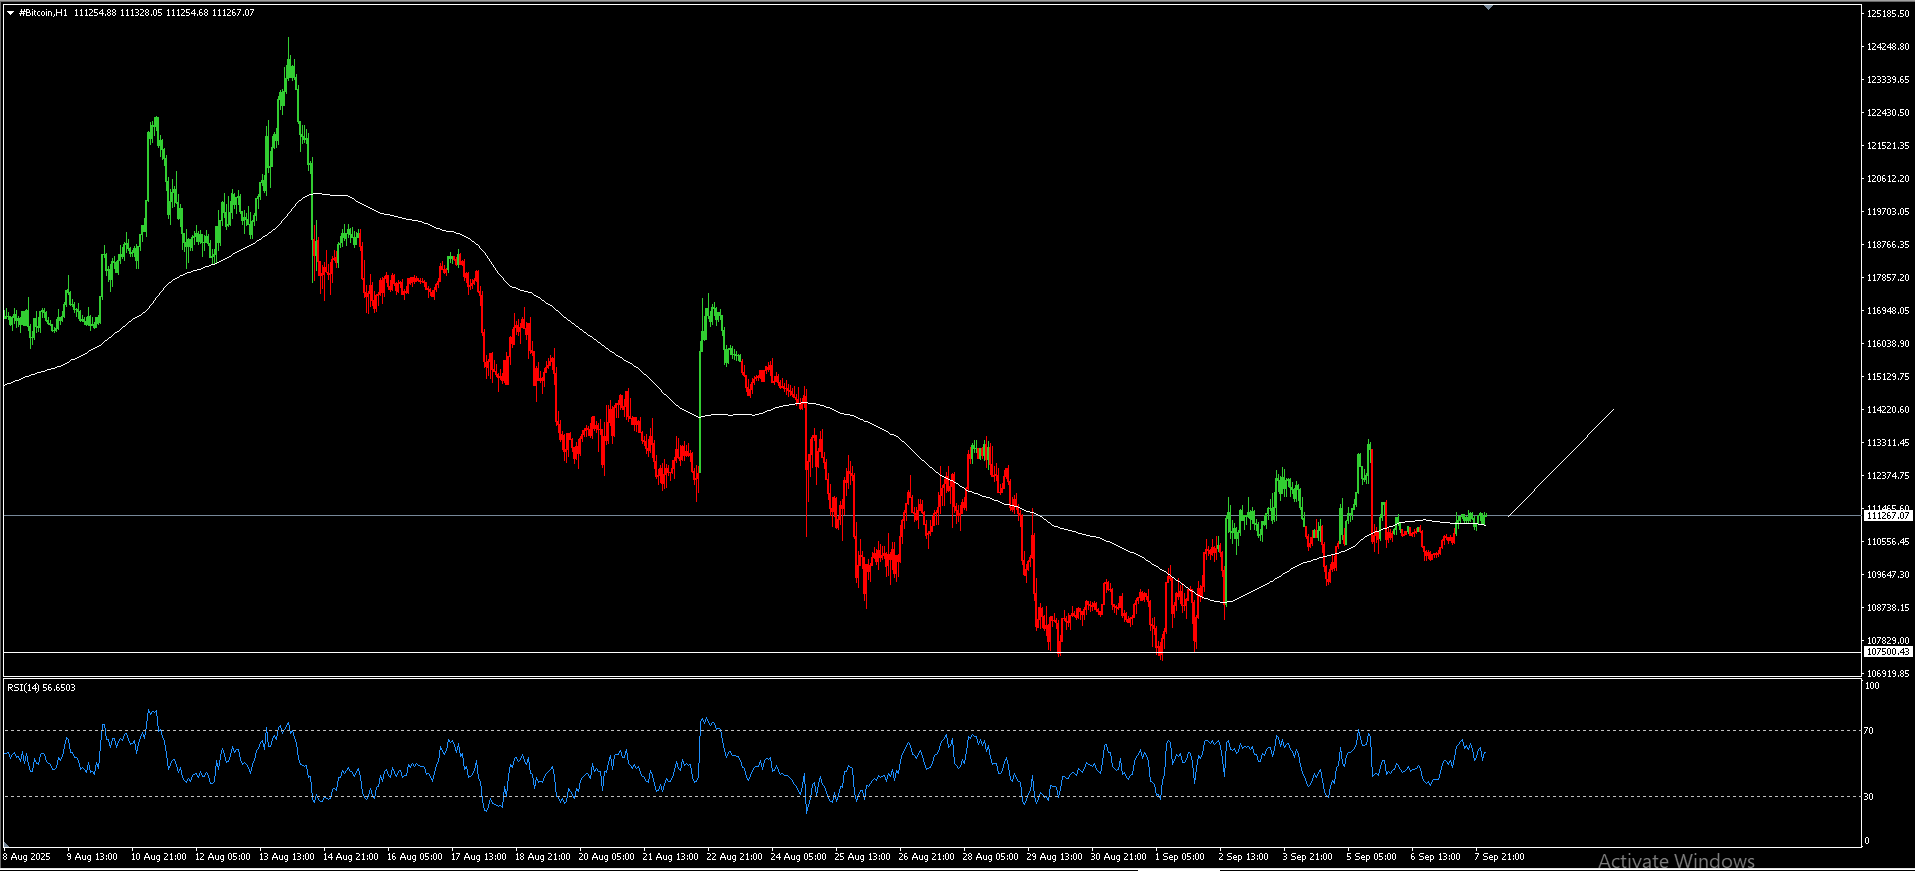This screenshot has width=1915, height=871.
Task: Click the price scale value 125185.50
Action: [x=1888, y=14]
